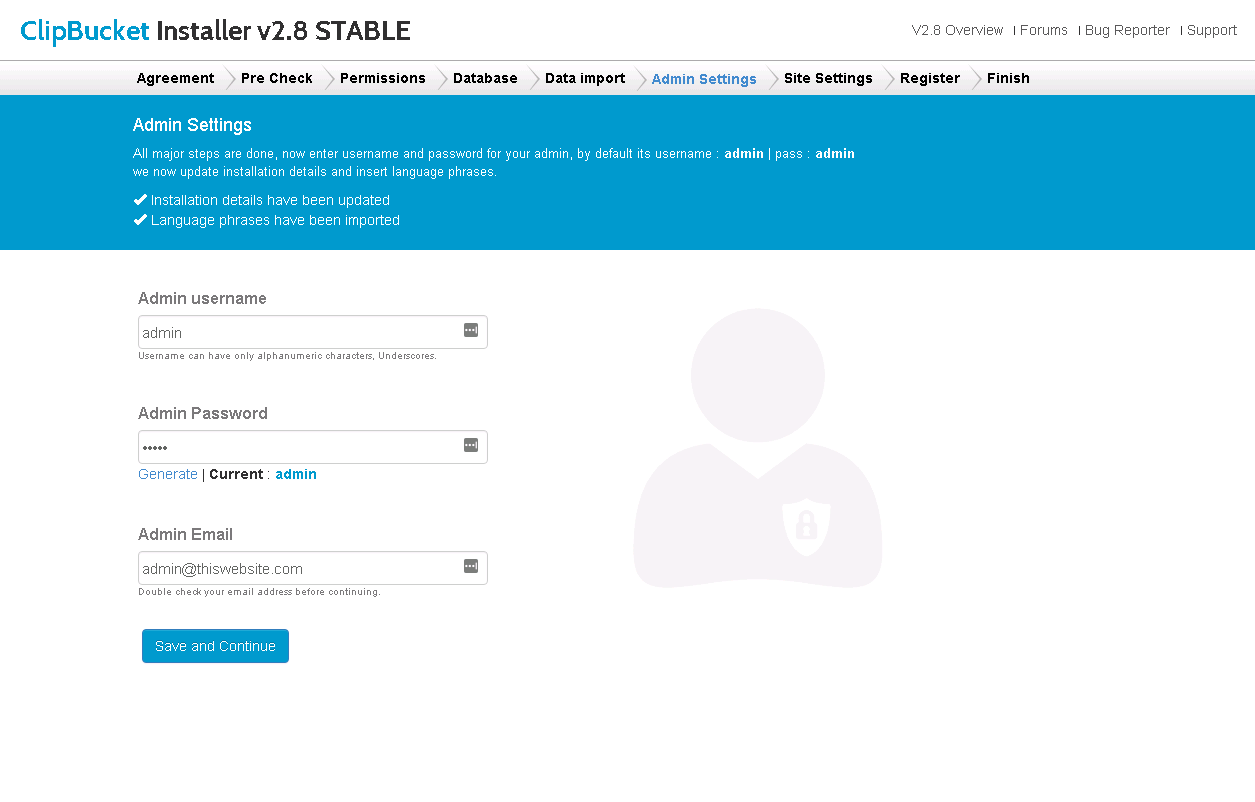This screenshot has height=802, width=1255.
Task: Open the Support link
Action: tap(1211, 30)
